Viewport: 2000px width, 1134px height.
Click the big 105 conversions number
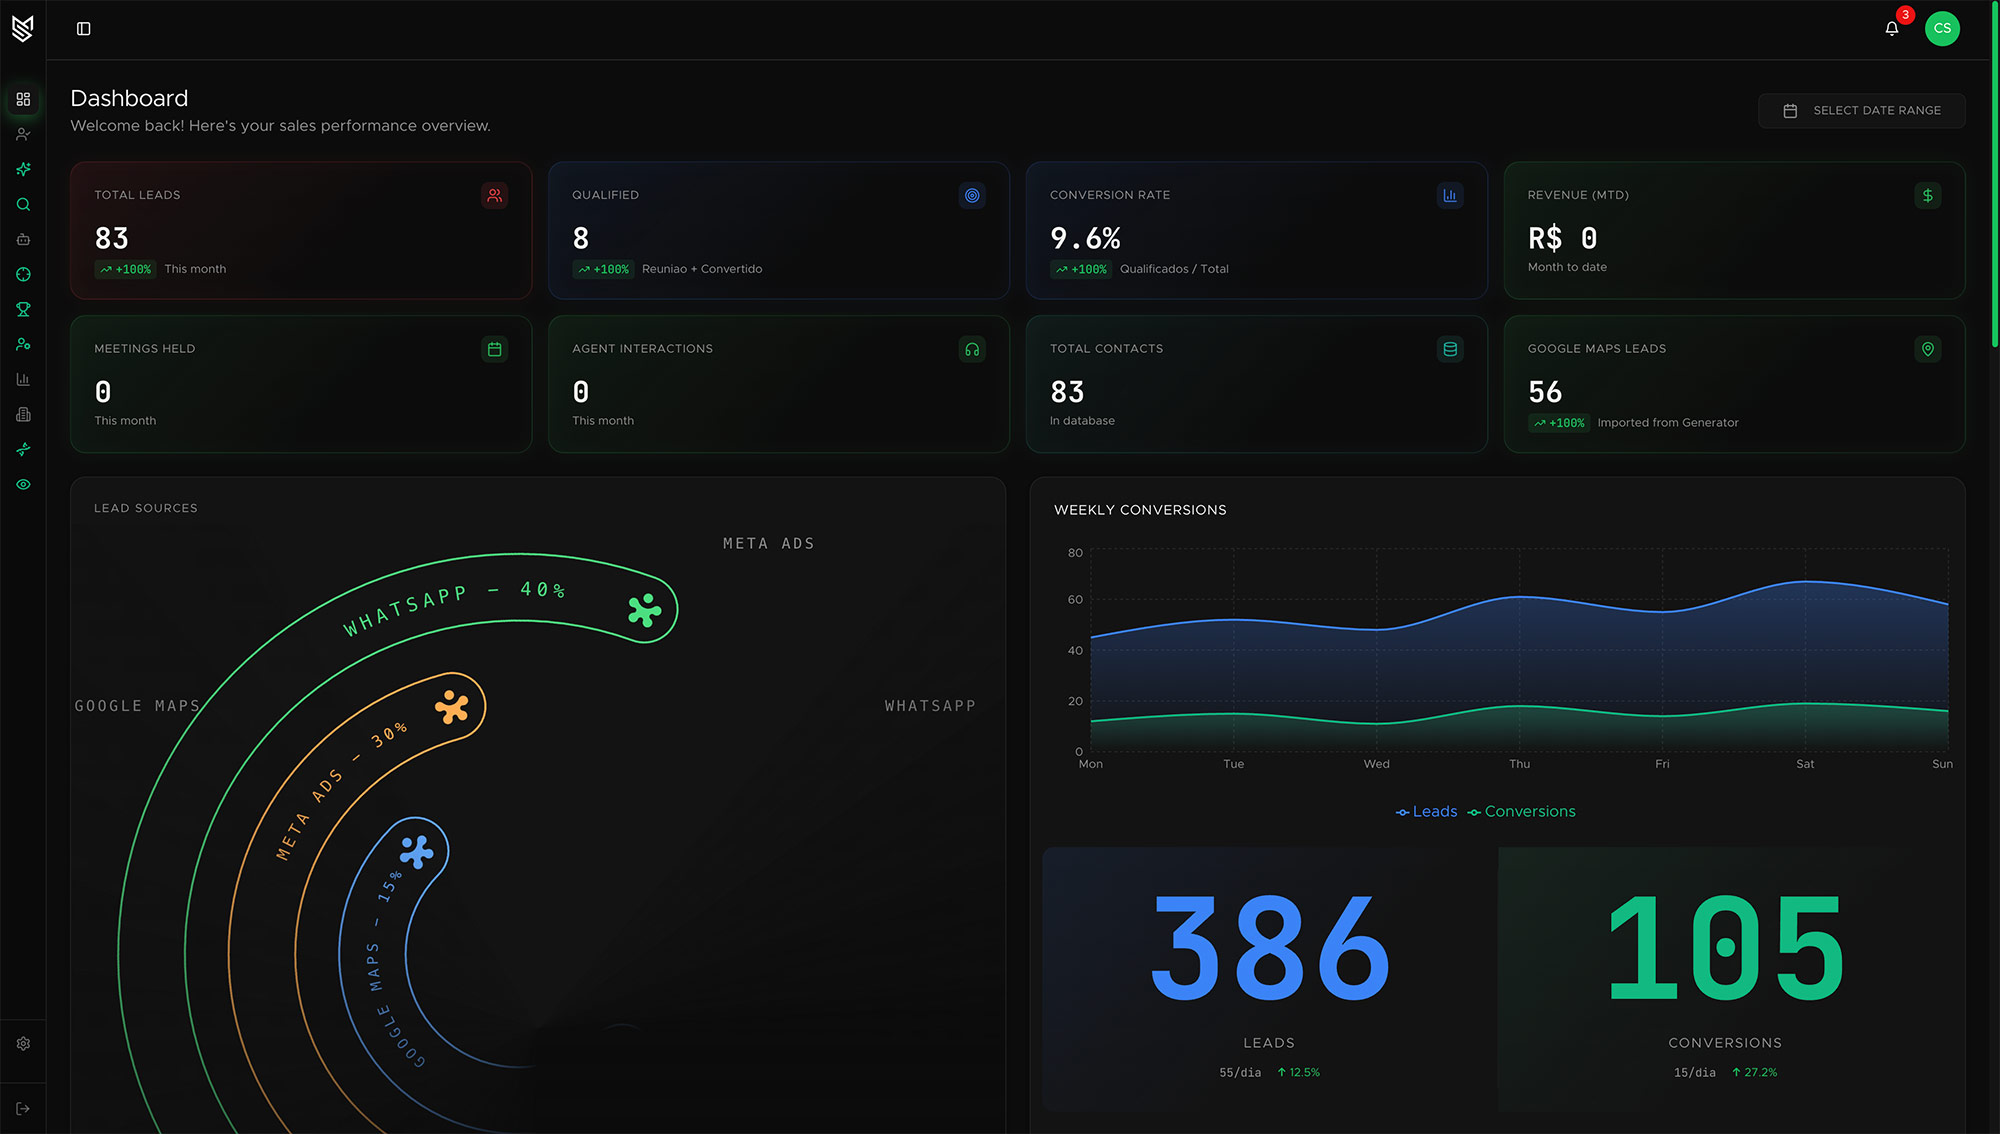click(1725, 948)
